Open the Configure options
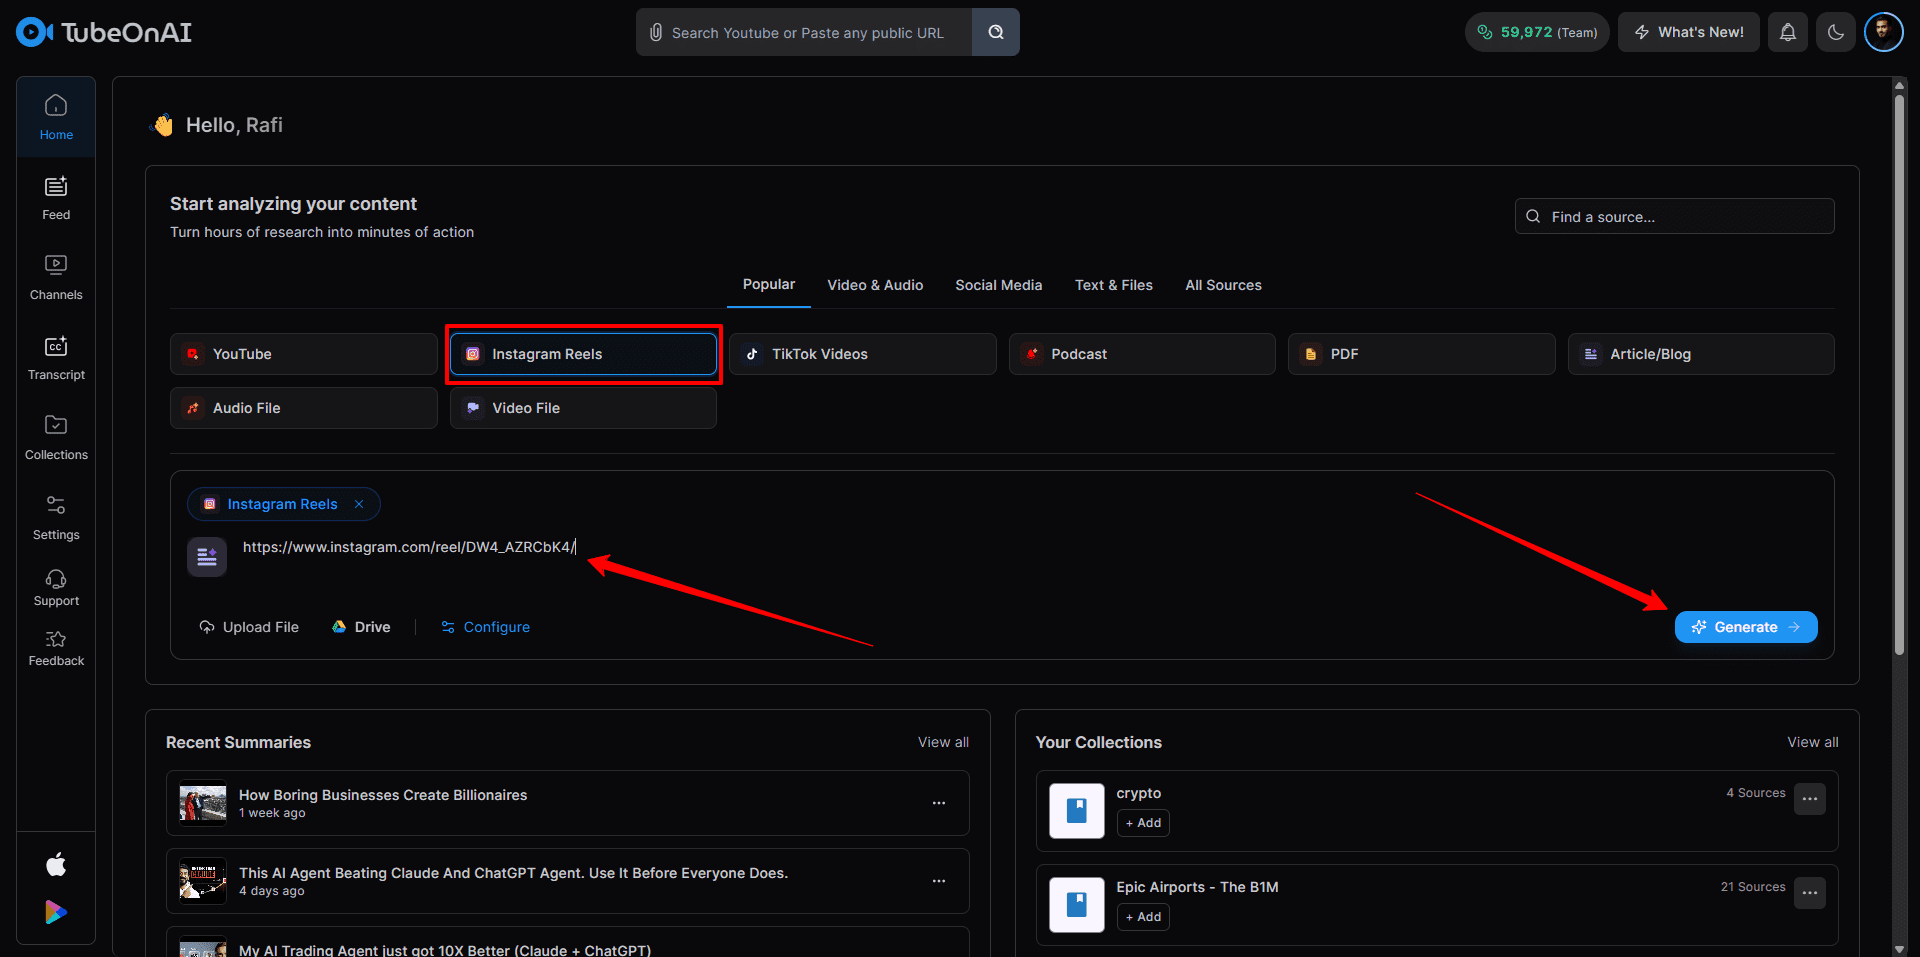Image resolution: width=1920 pixels, height=957 pixels. point(486,627)
